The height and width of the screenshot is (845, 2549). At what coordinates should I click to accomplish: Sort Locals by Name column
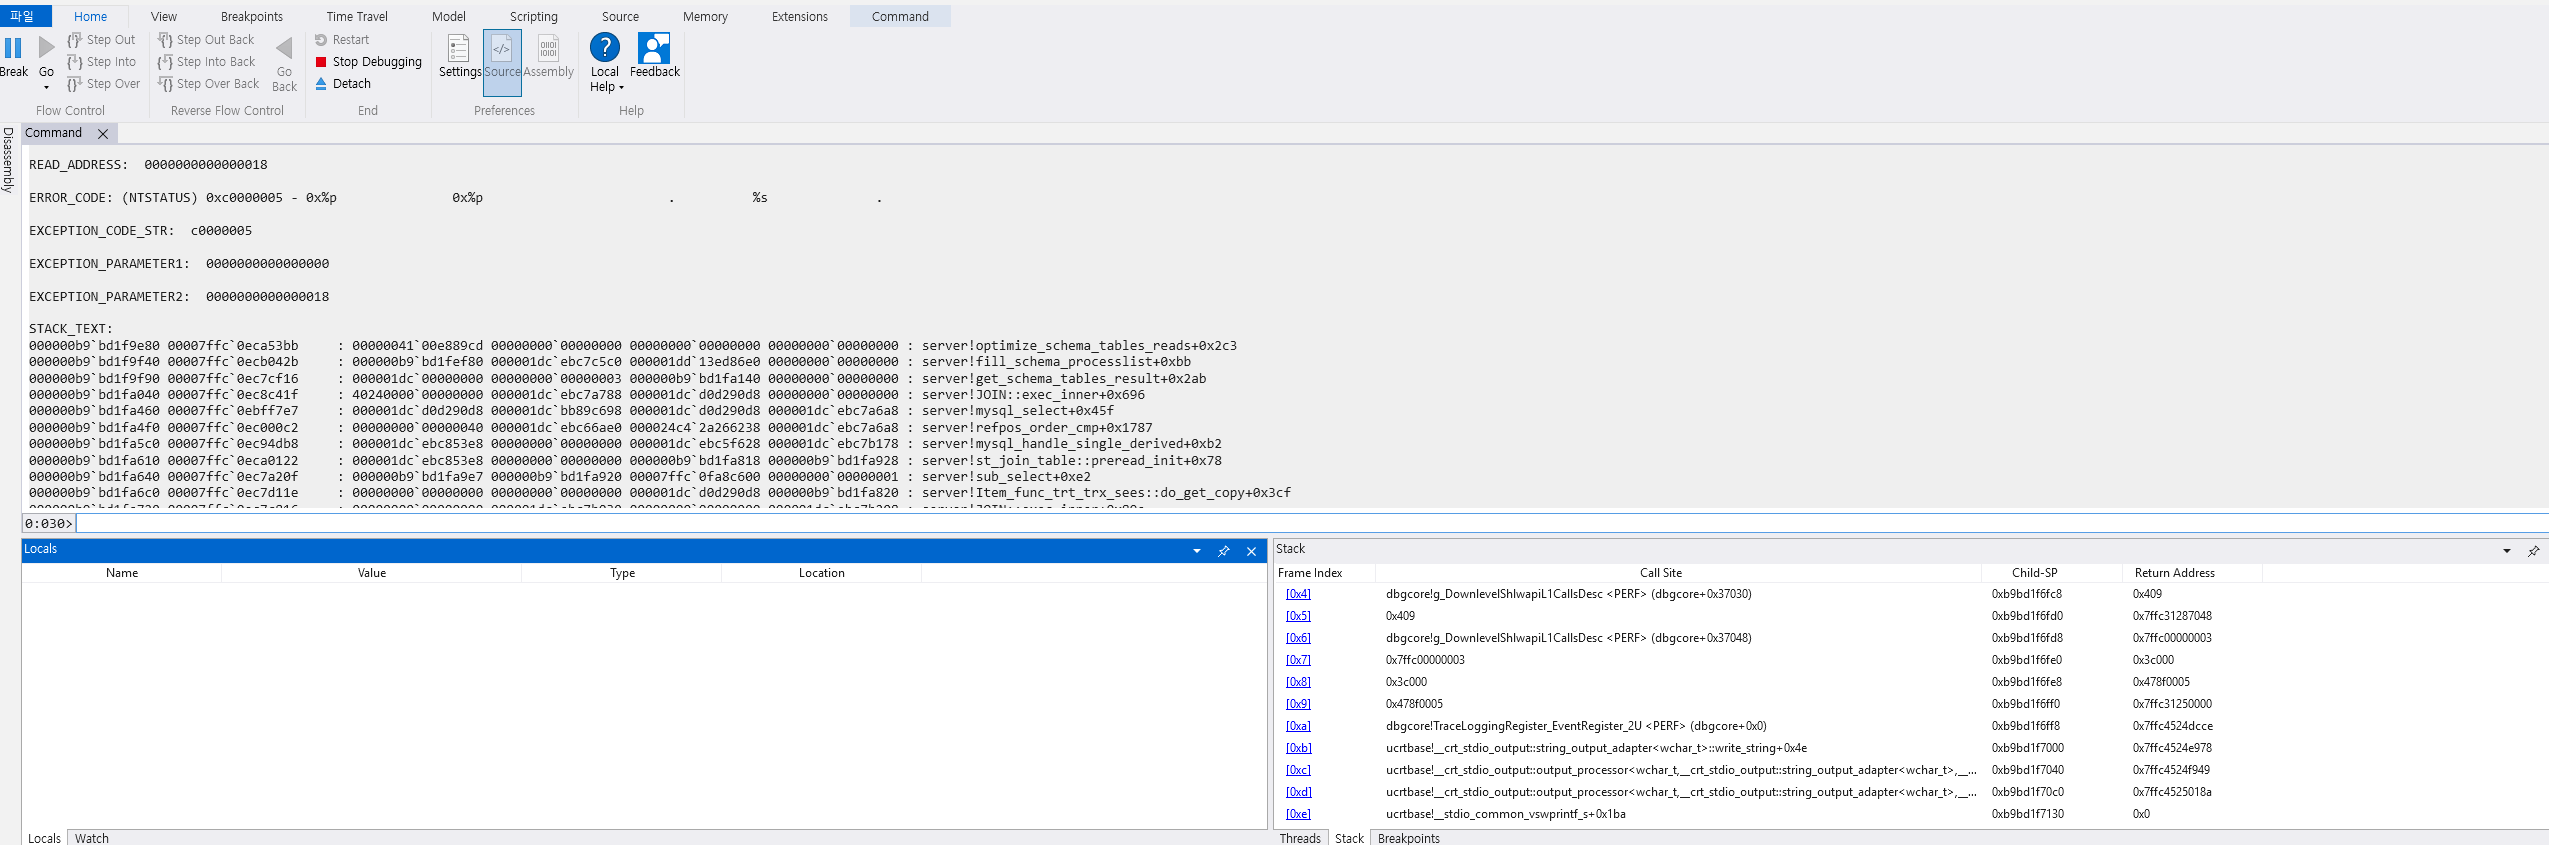coord(122,573)
